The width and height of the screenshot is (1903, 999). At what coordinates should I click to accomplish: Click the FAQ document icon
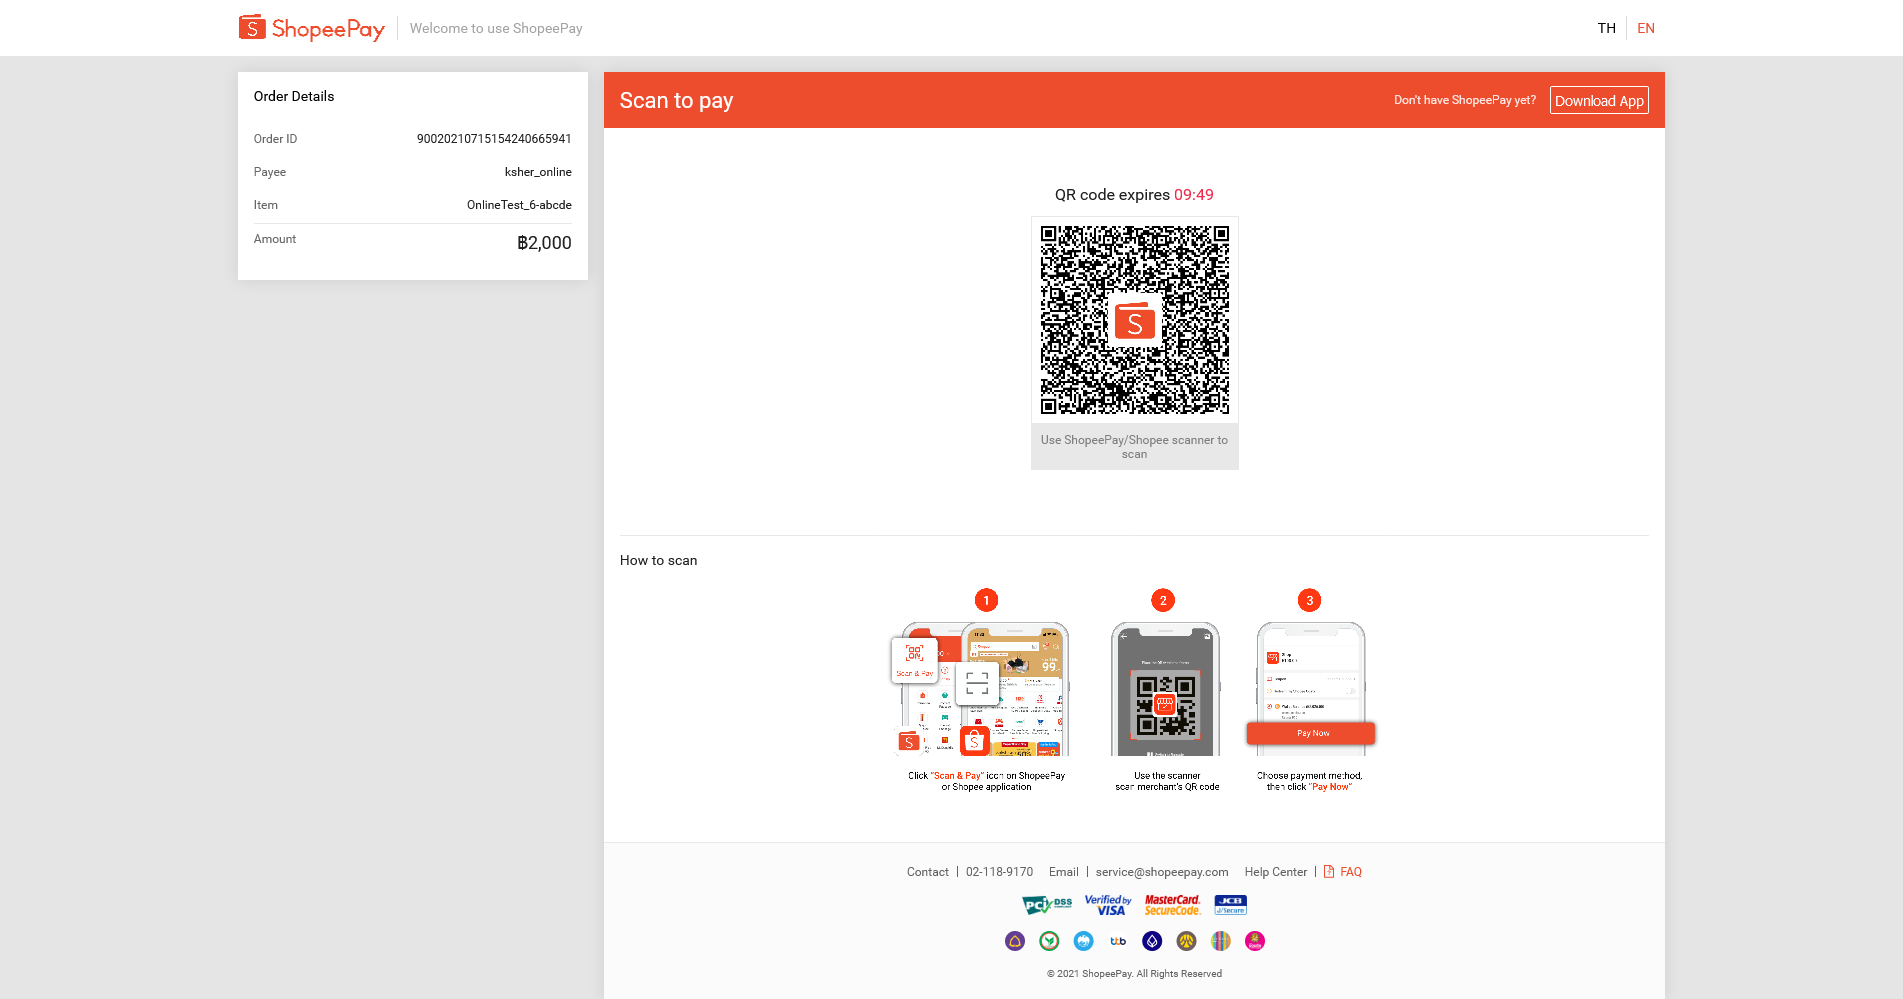click(1329, 872)
